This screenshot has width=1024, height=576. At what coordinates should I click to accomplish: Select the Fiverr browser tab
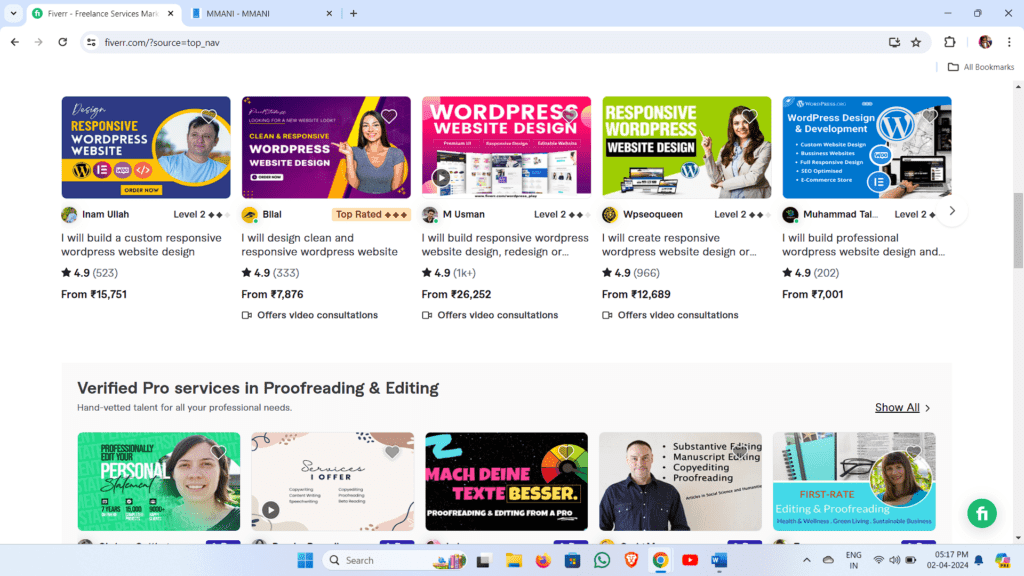click(103, 13)
